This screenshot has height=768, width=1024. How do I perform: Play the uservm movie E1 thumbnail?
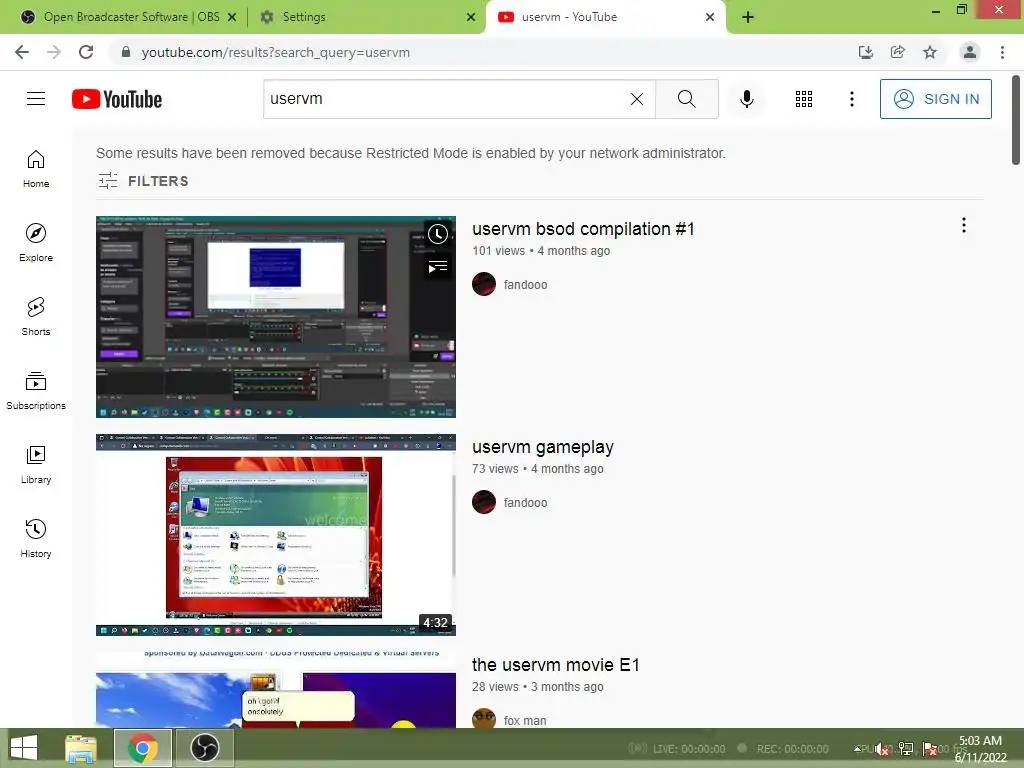coord(276,690)
